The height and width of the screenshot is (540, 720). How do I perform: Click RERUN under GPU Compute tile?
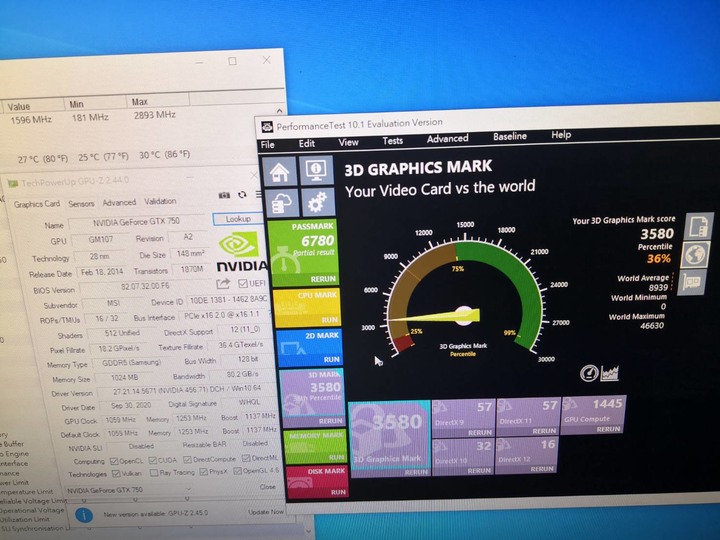[608, 429]
